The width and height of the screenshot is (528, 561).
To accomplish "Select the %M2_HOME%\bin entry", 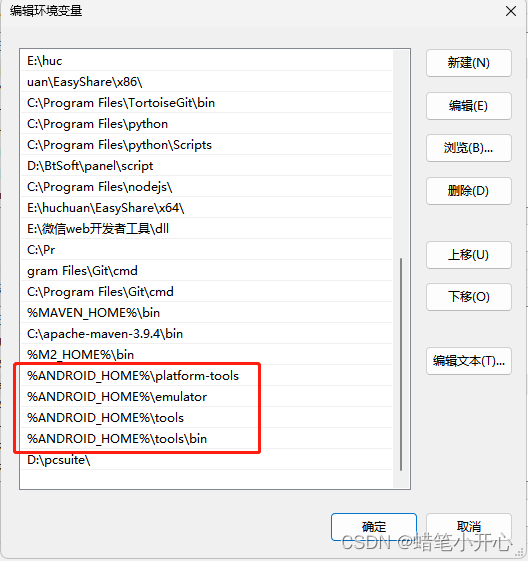I will (207, 355).
